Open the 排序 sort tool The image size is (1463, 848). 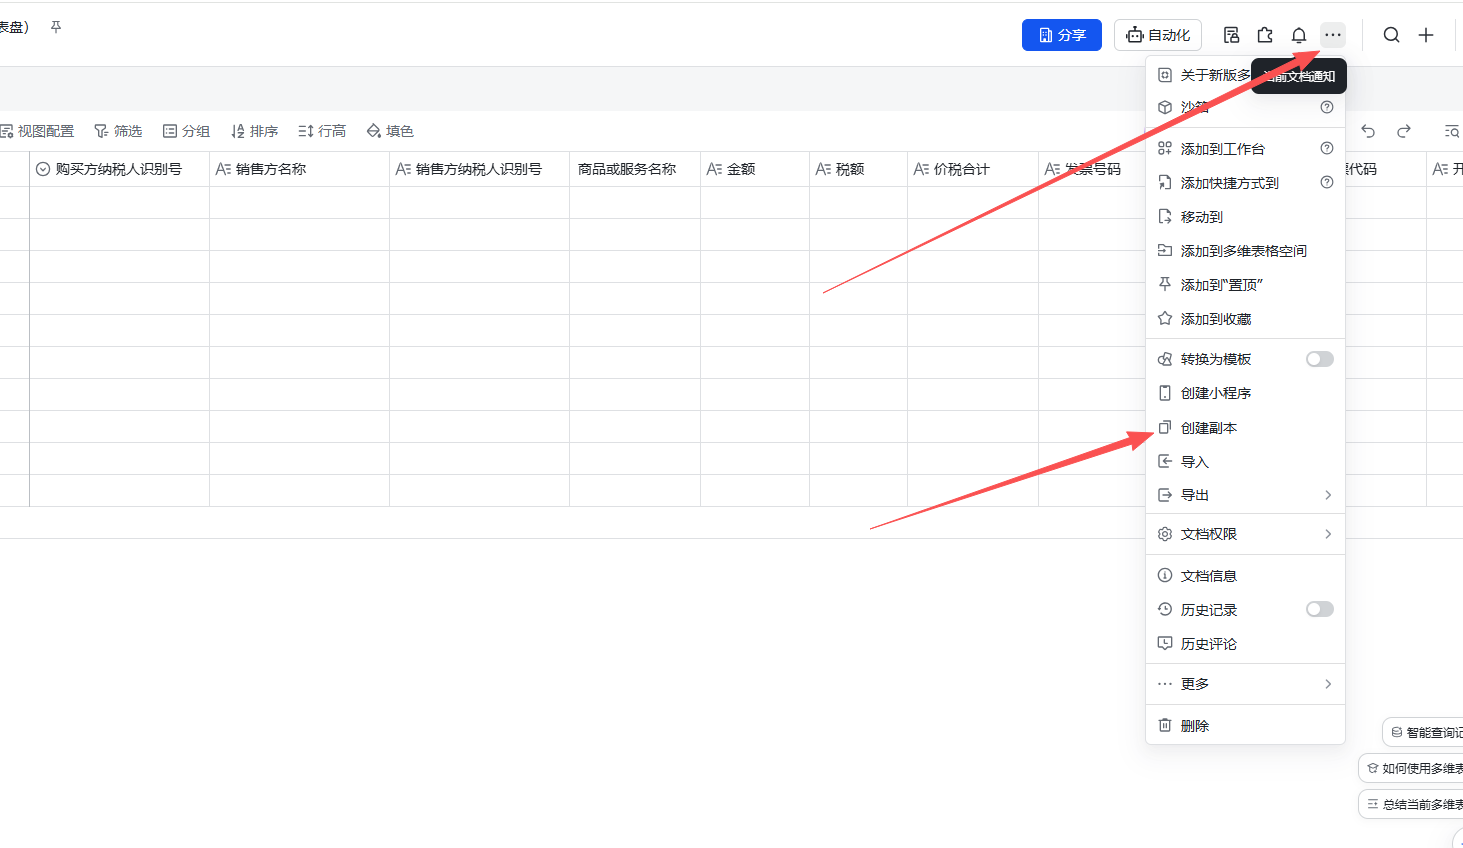254,131
